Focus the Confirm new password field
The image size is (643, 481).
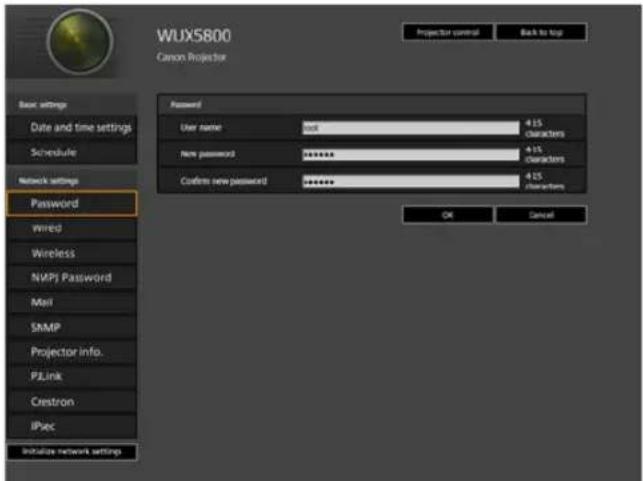click(411, 181)
